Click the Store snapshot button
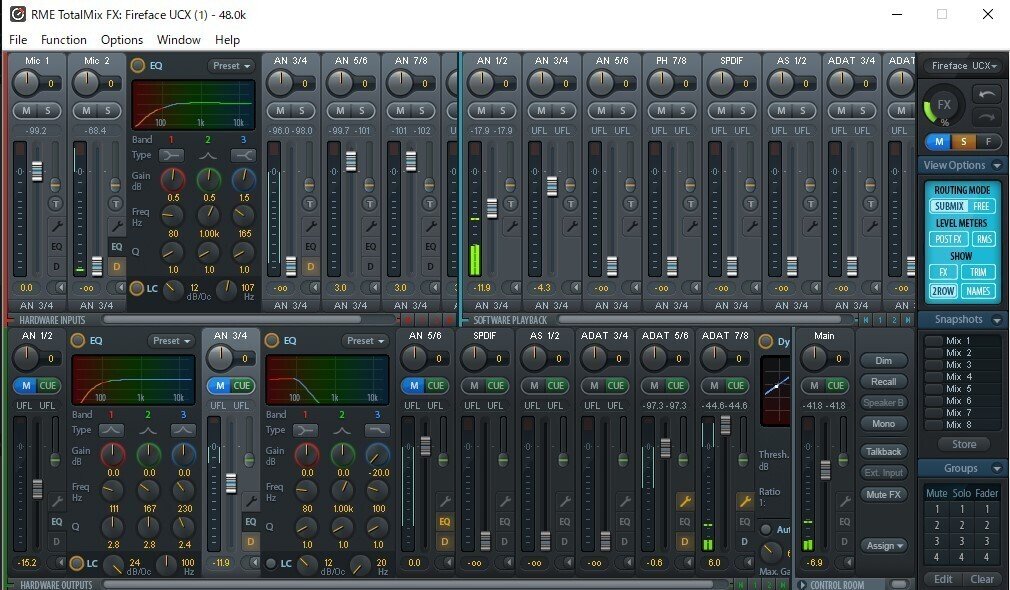Viewport: 1010px width, 590px height. click(964, 444)
